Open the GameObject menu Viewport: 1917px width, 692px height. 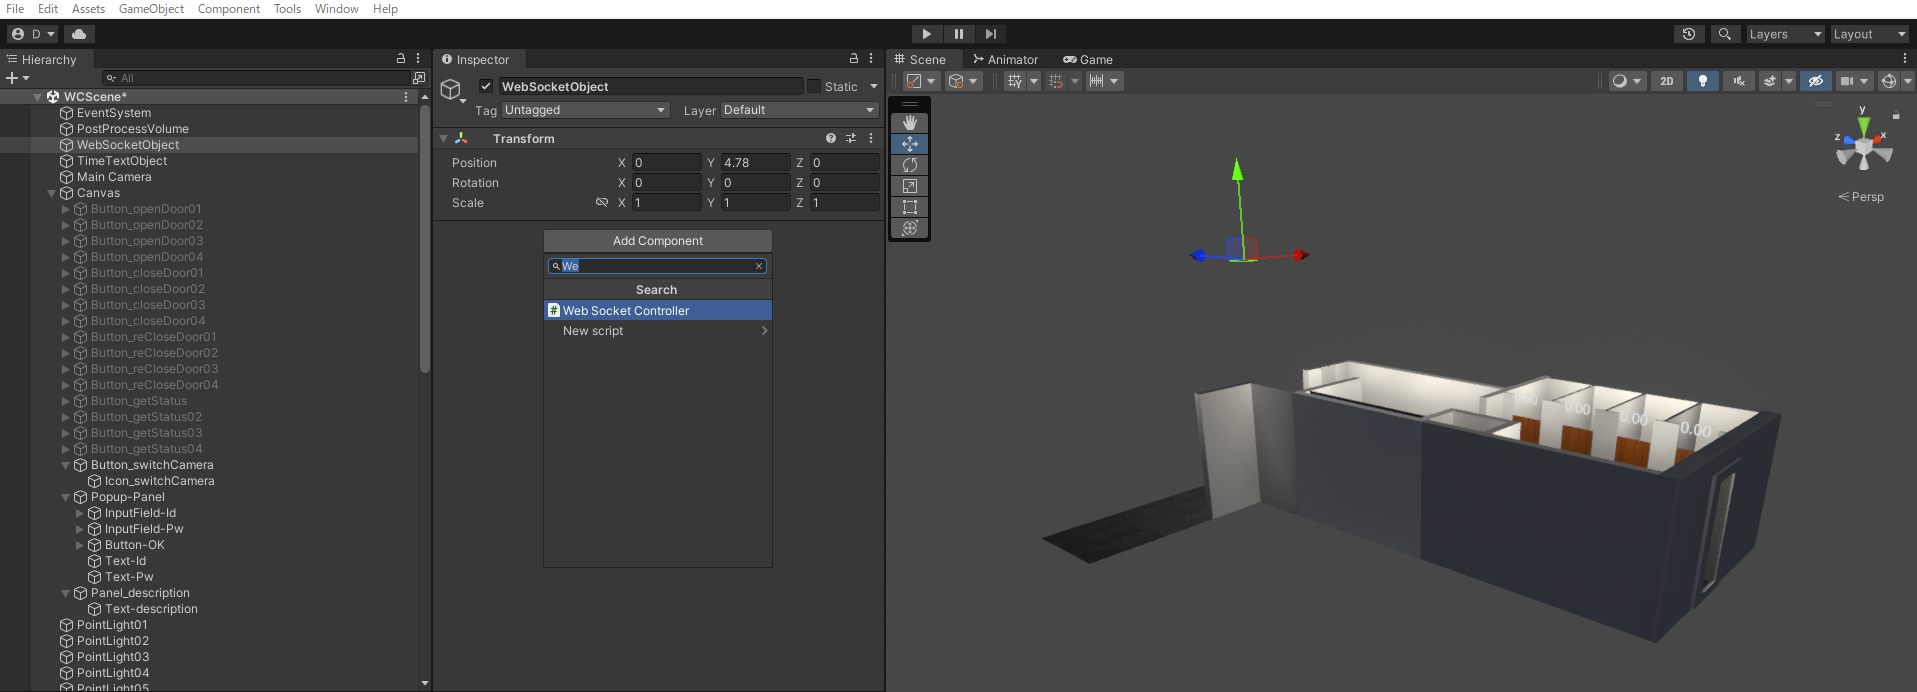(151, 9)
